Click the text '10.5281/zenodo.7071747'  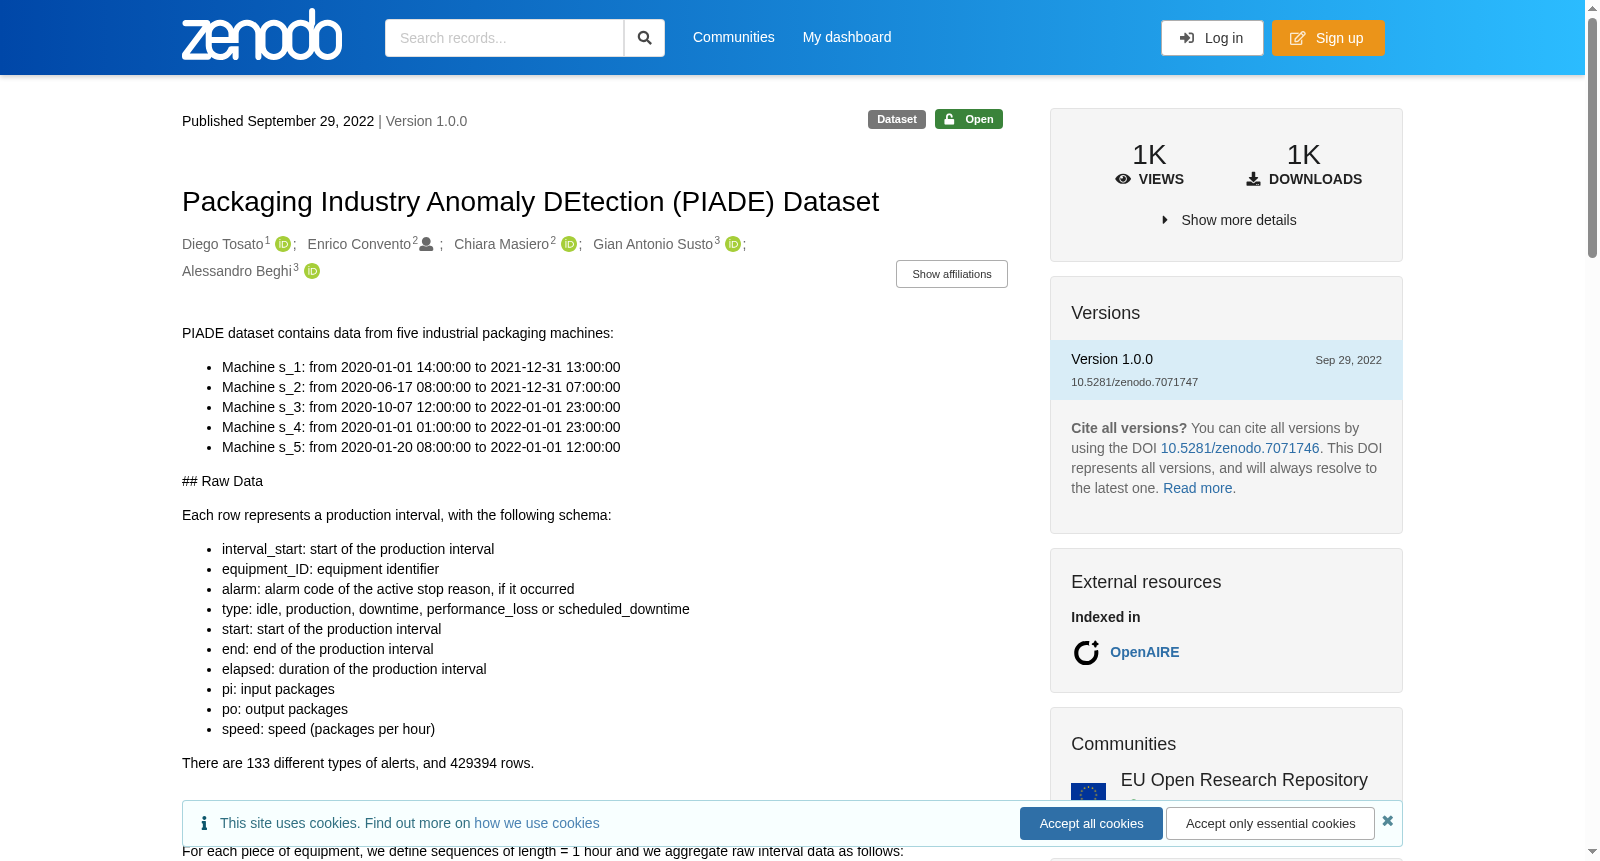point(1134,382)
